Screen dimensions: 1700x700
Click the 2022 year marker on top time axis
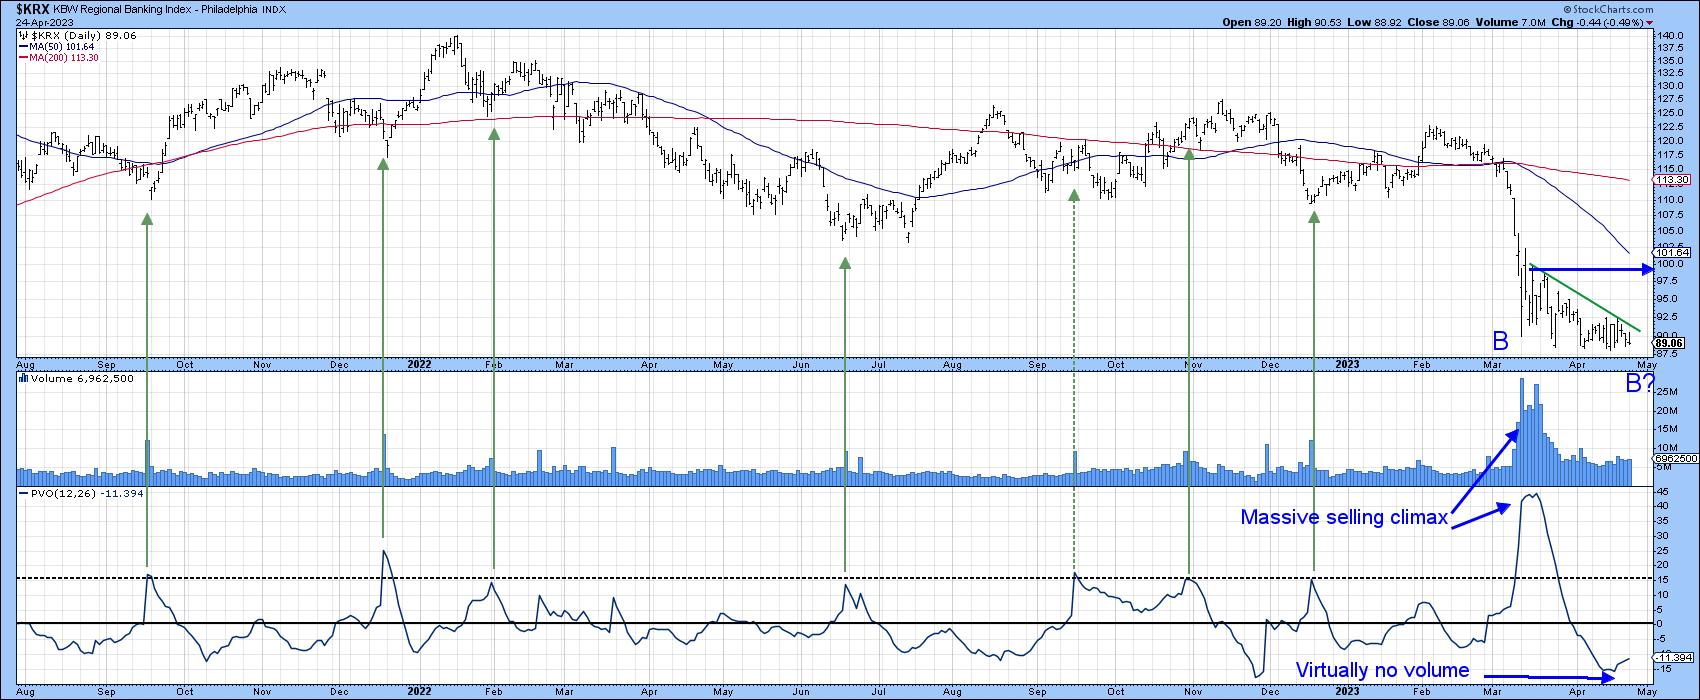419,365
